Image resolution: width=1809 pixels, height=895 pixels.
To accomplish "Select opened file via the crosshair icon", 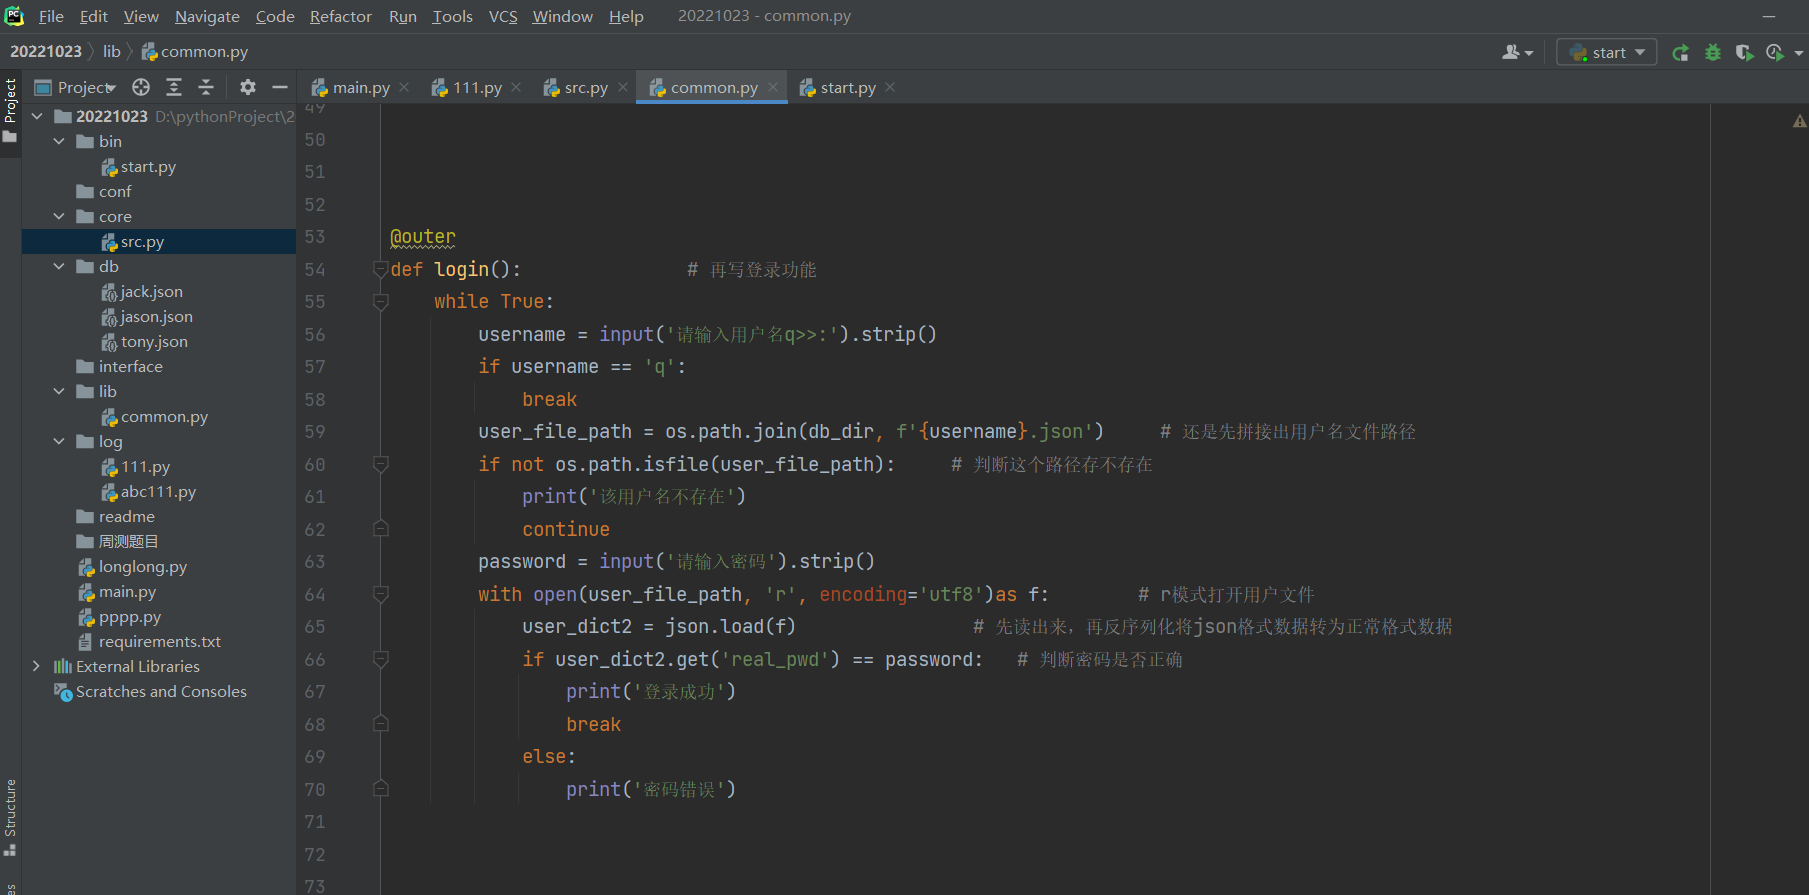I will point(141,87).
